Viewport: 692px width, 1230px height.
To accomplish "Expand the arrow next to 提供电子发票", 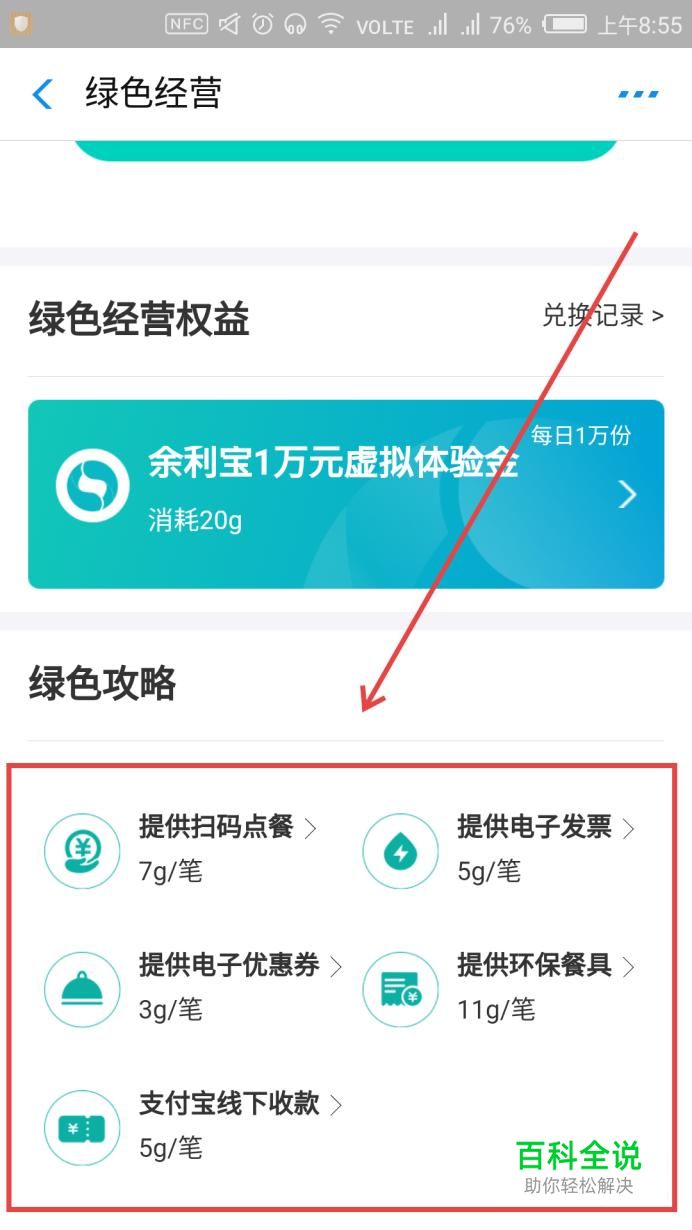I will coord(628,828).
